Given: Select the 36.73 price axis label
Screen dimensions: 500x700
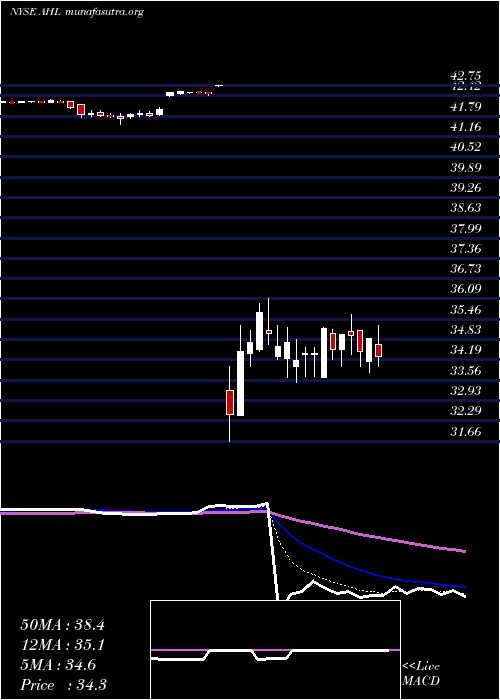Looking at the screenshot, I should (466, 269).
